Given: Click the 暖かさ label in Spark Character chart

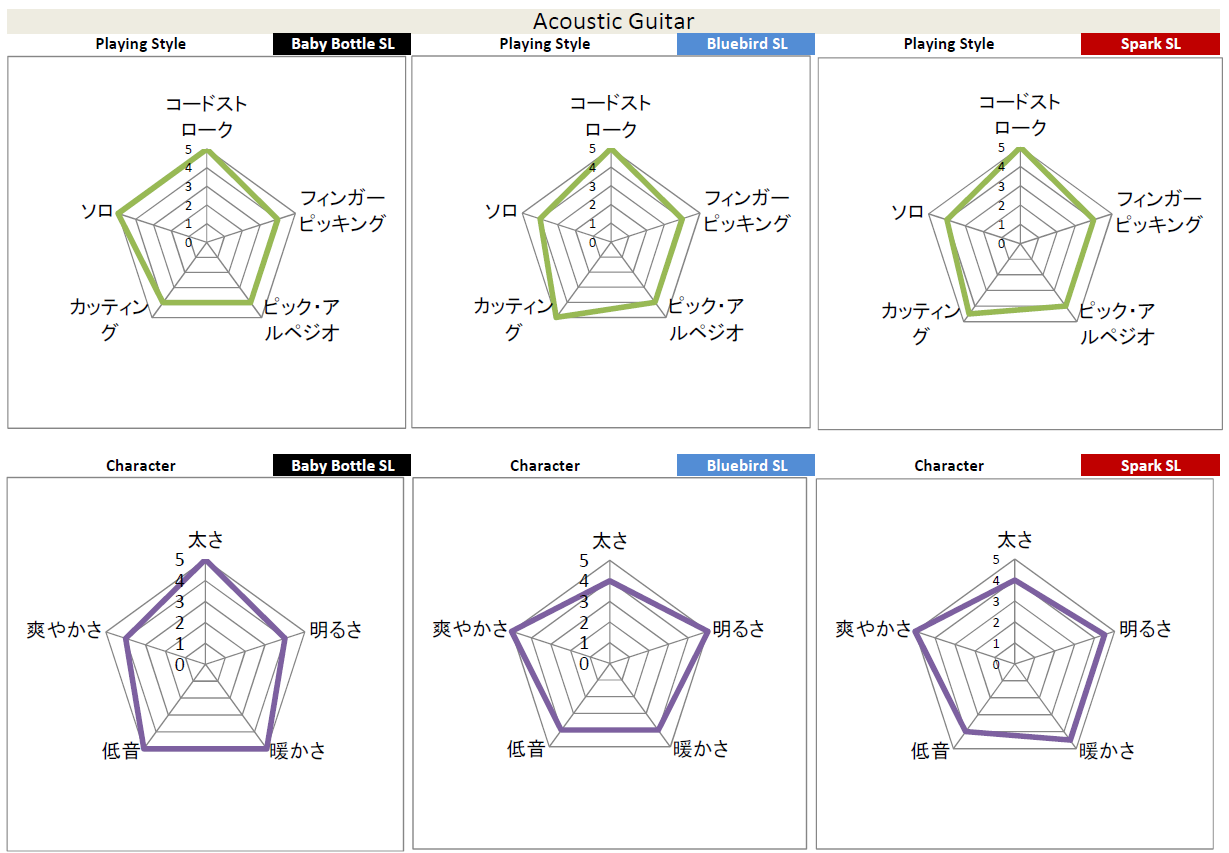Looking at the screenshot, I should tap(1108, 750).
